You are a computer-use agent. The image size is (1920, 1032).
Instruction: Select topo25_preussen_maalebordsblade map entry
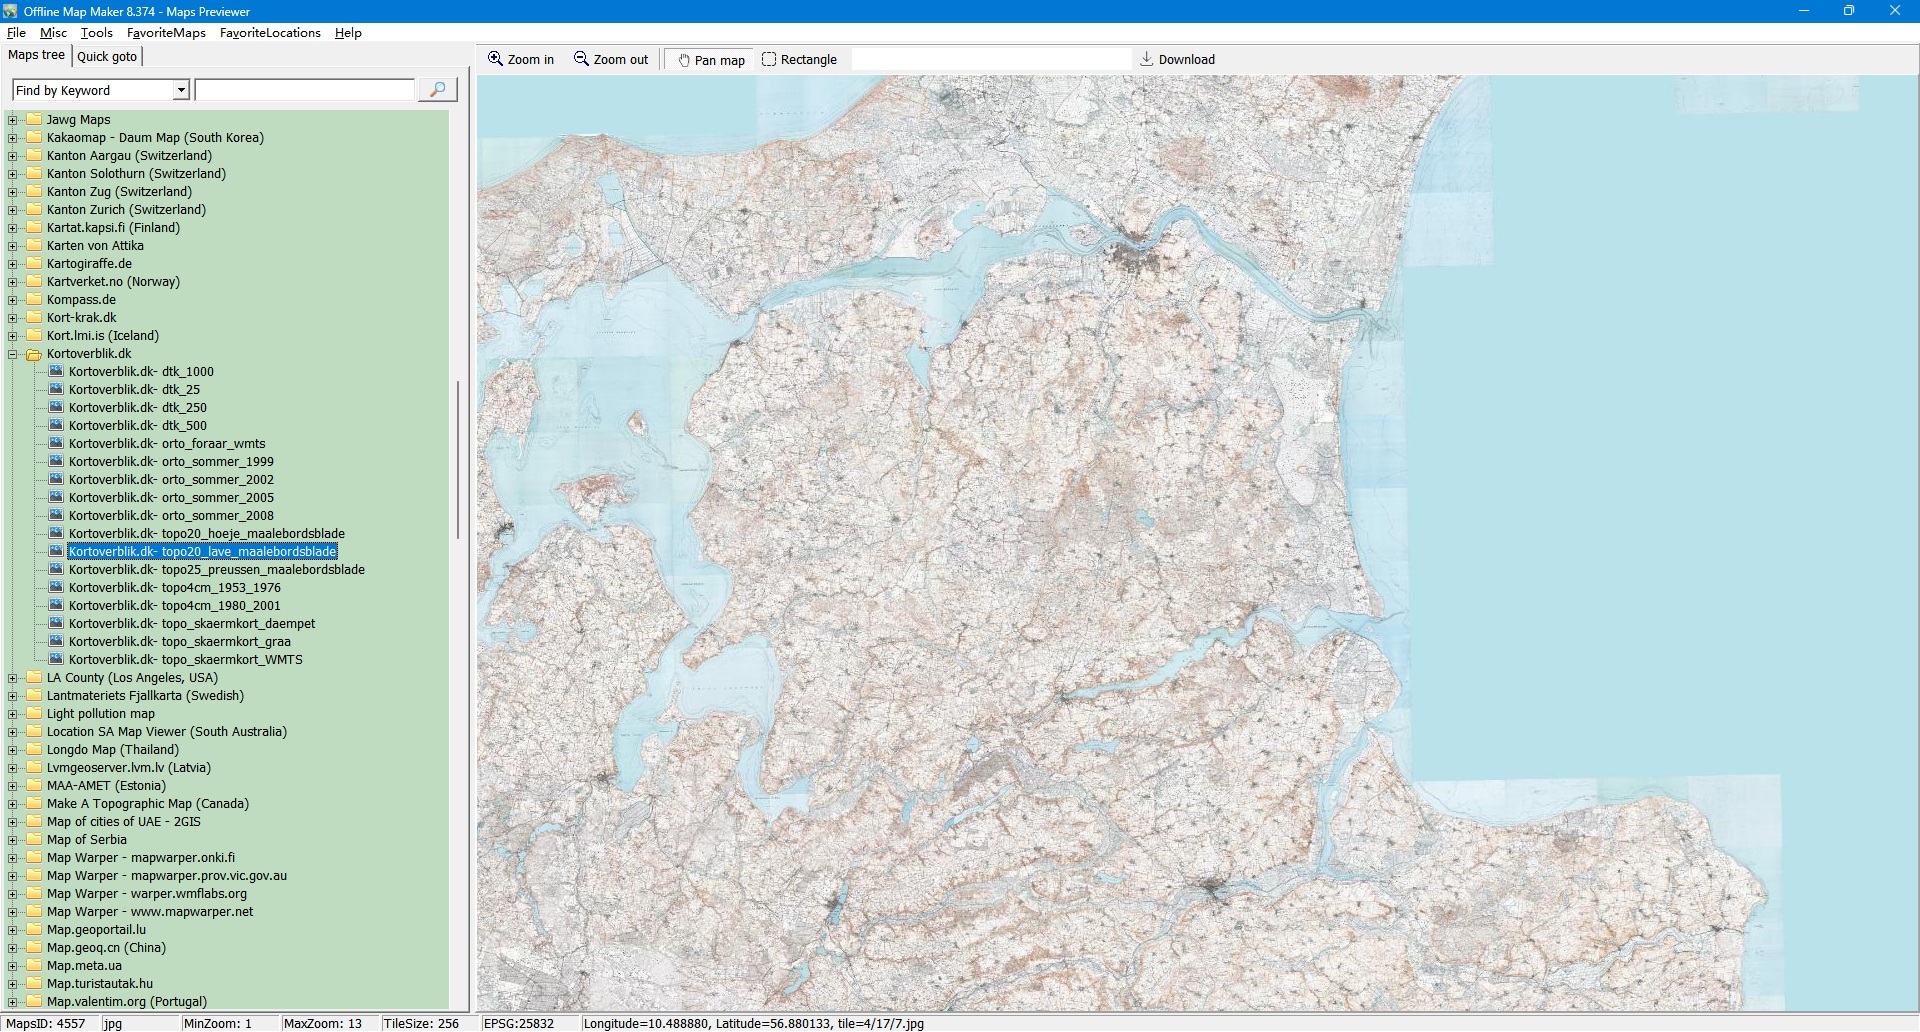216,570
